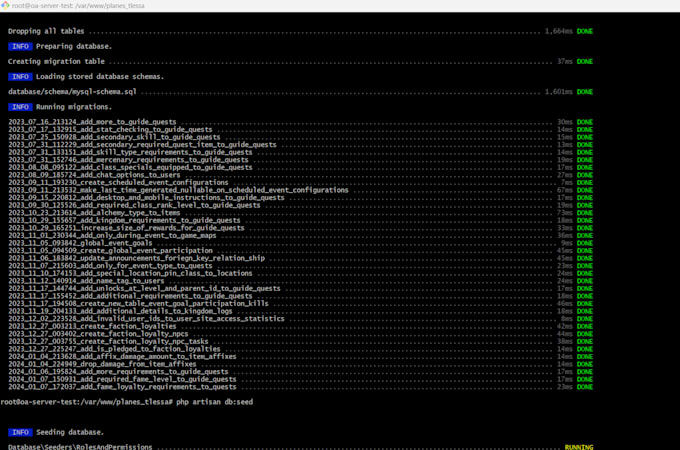Select migration add_kingdom_requirements_to_guide_quests
This screenshot has height=450, width=680.
pyautogui.click(x=124, y=221)
